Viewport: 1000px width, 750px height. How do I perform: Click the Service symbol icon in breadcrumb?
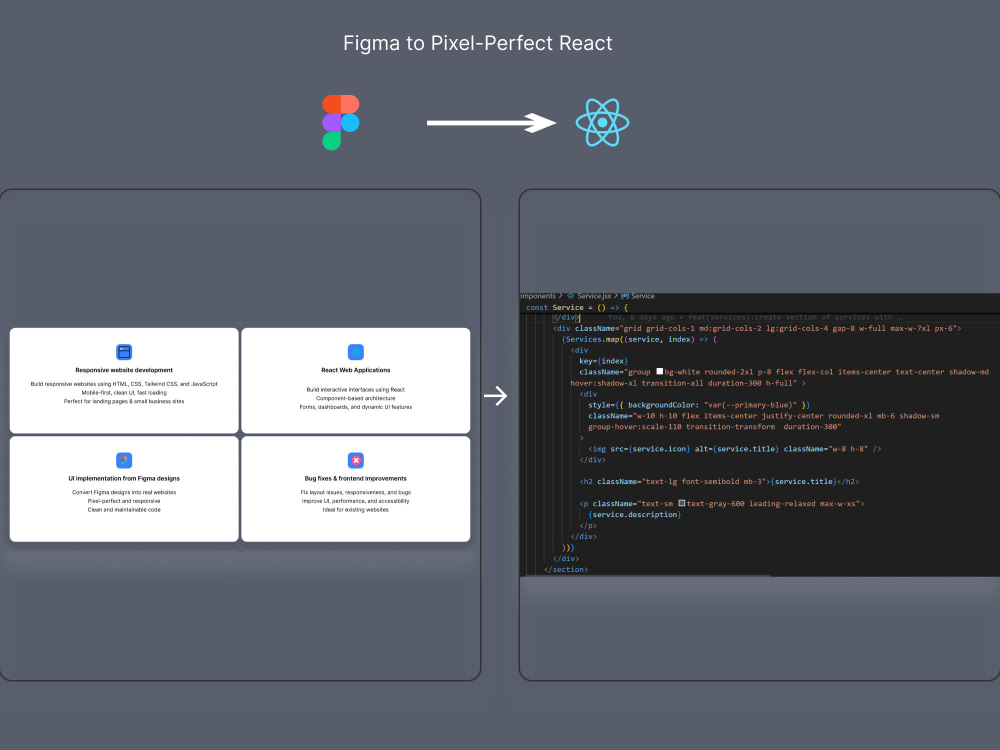pos(625,296)
